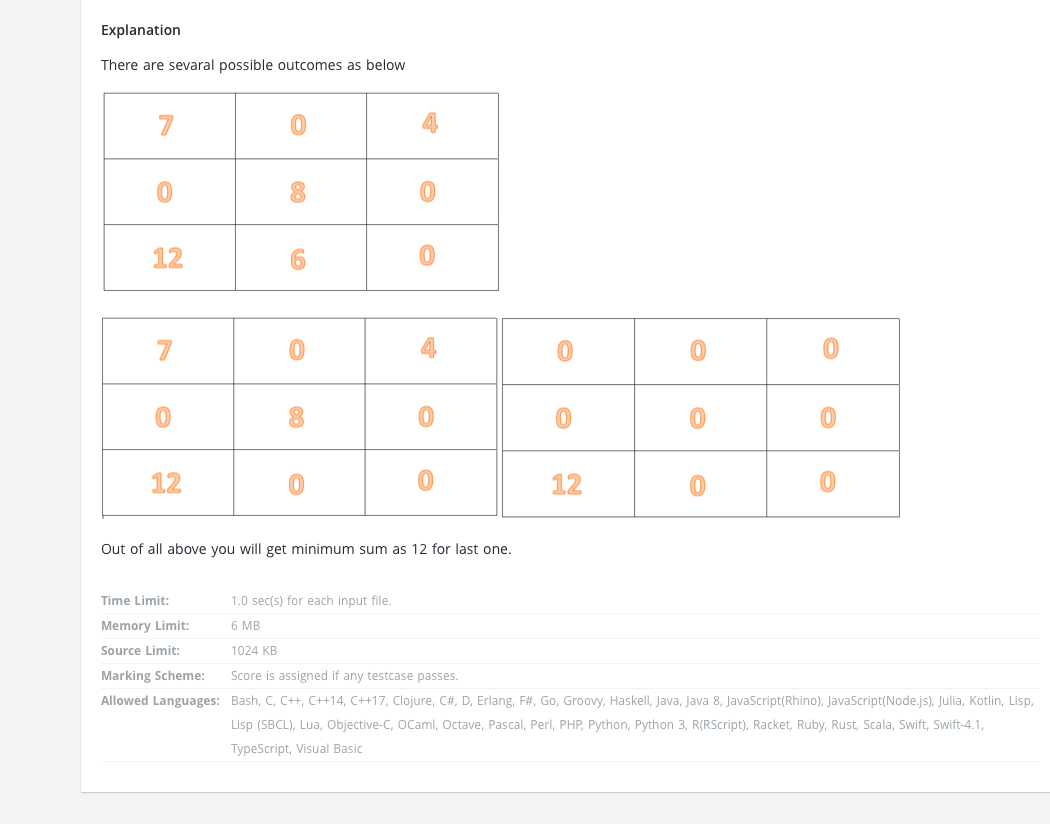
Task: Click the 6 MB memory value
Action: 245,625
